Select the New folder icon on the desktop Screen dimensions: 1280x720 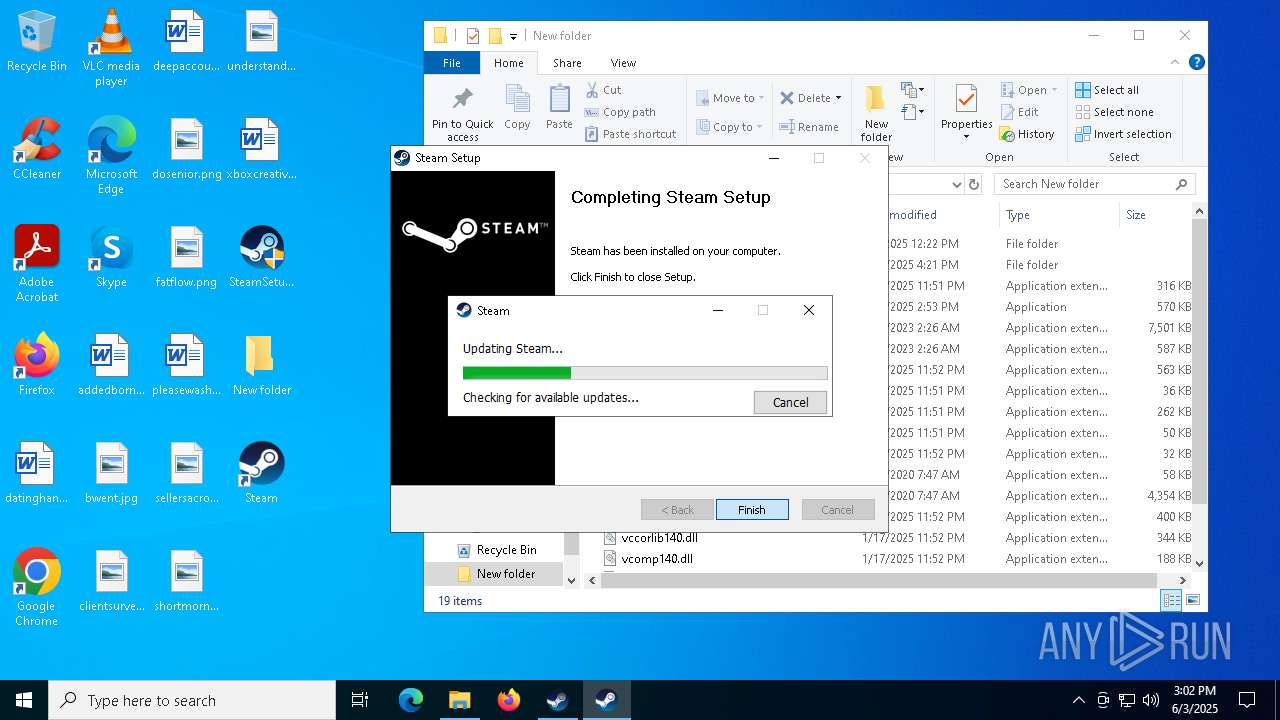261,365
